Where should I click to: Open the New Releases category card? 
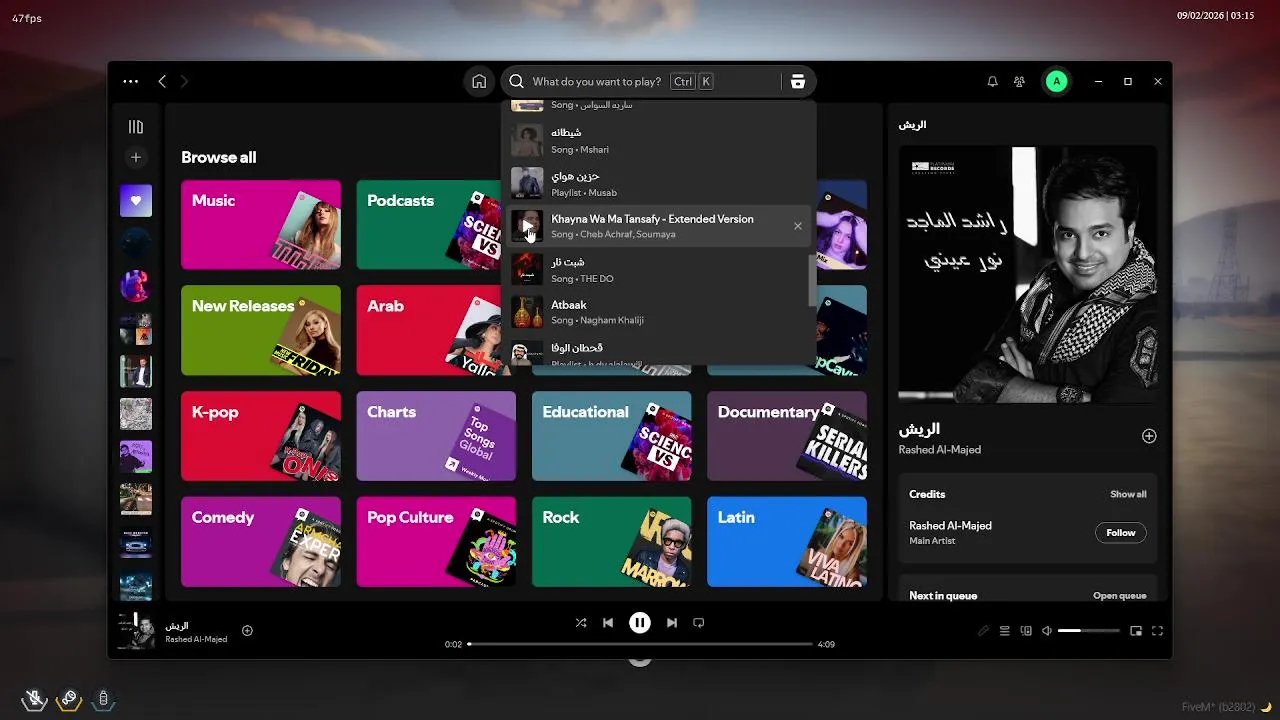pyautogui.click(x=261, y=330)
